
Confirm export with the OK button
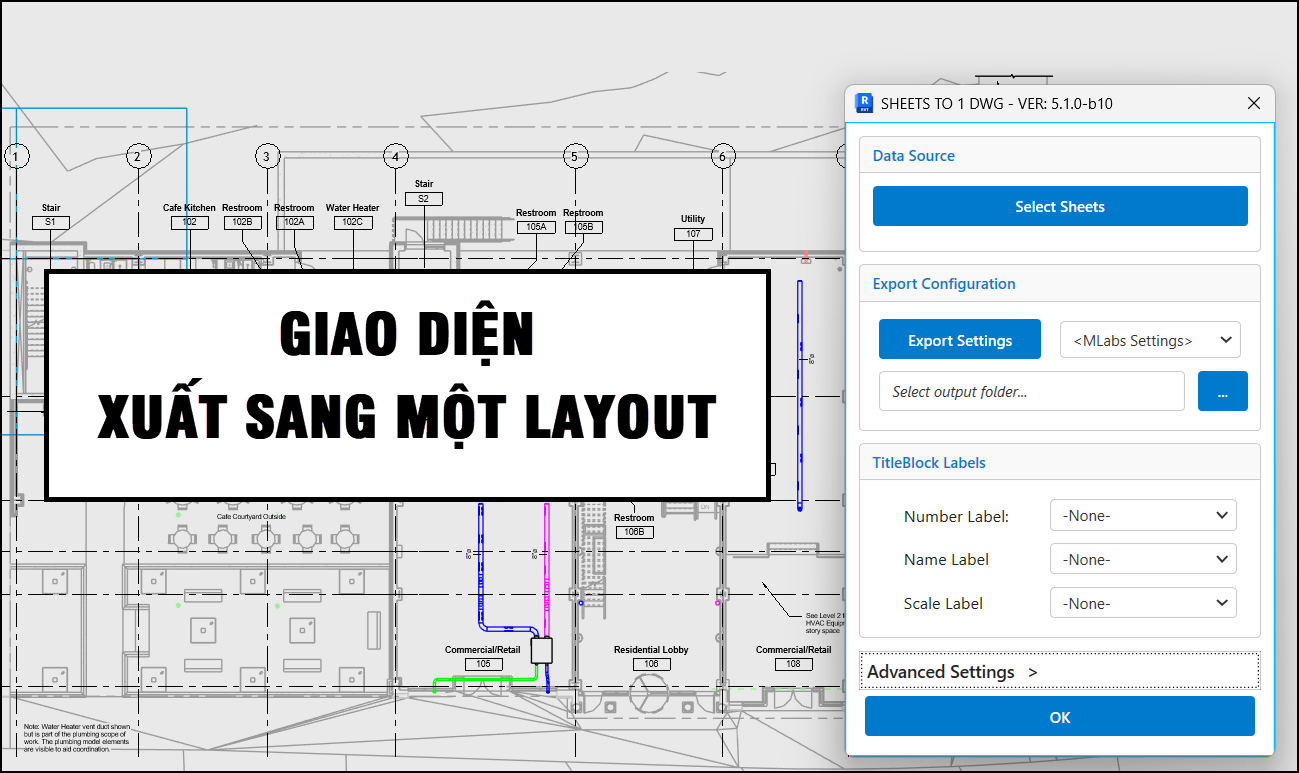point(1059,717)
